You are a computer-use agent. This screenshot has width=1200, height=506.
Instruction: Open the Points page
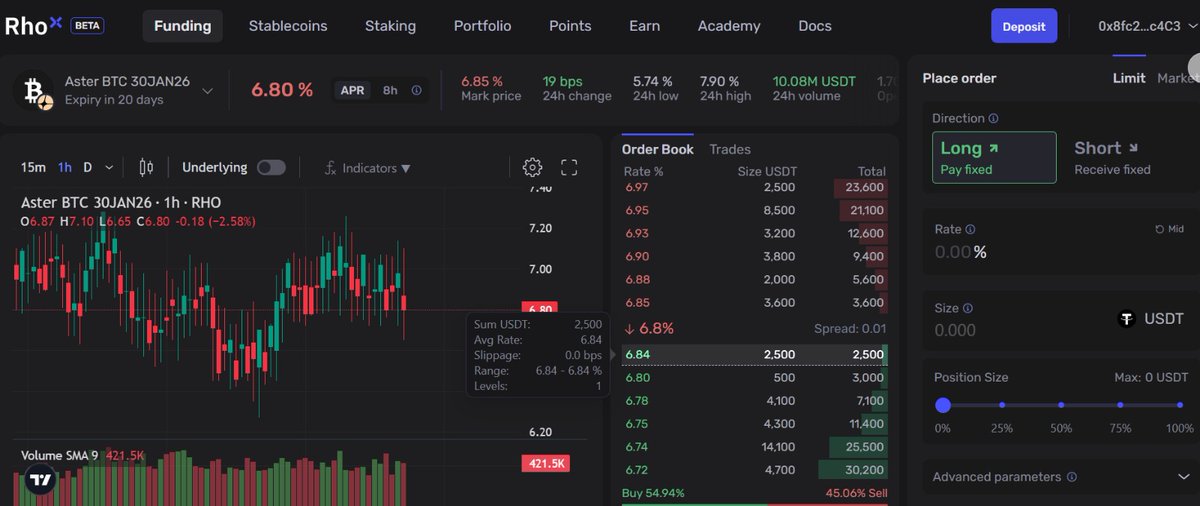[570, 26]
